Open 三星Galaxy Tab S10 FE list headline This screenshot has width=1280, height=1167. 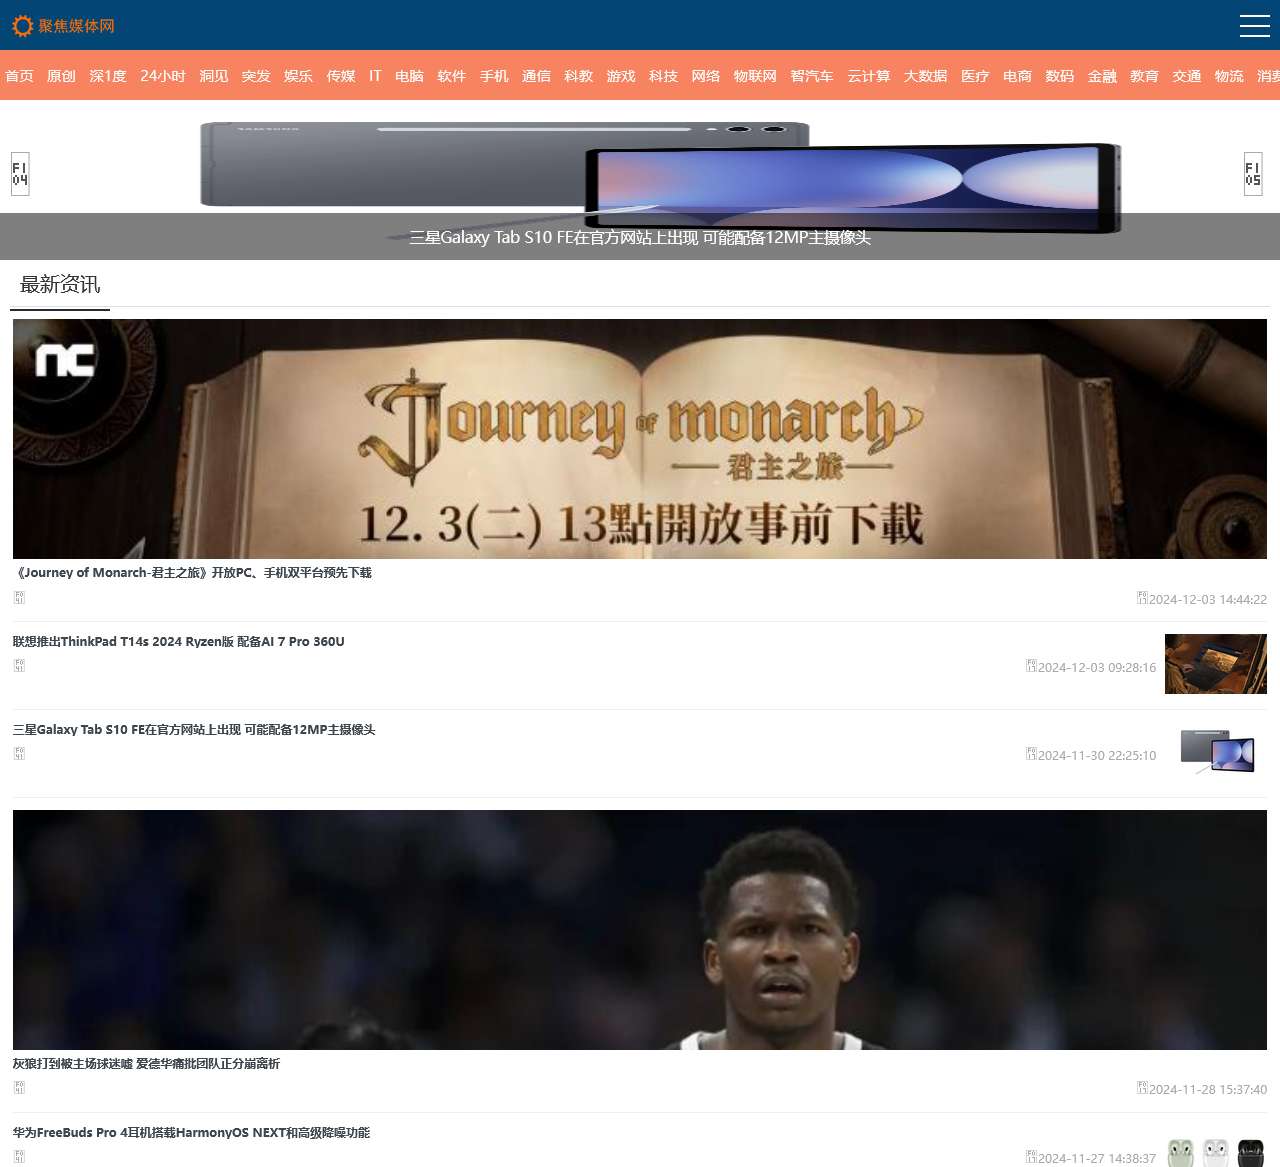(194, 730)
